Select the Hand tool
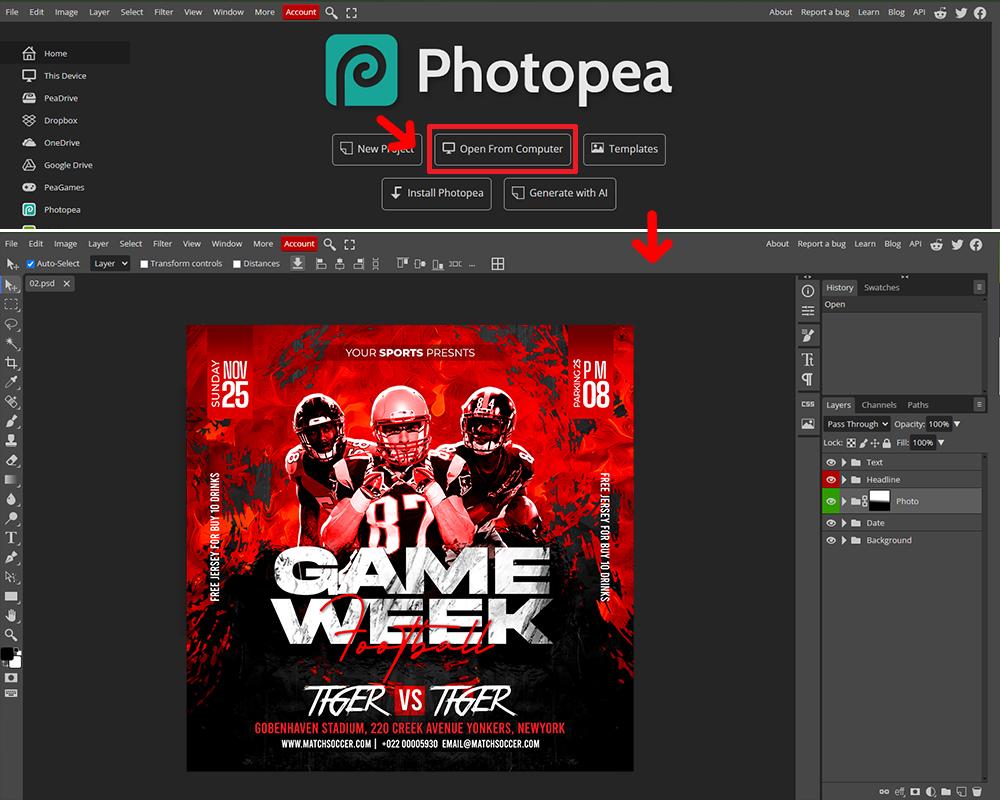The image size is (1000, 800). click(x=11, y=616)
